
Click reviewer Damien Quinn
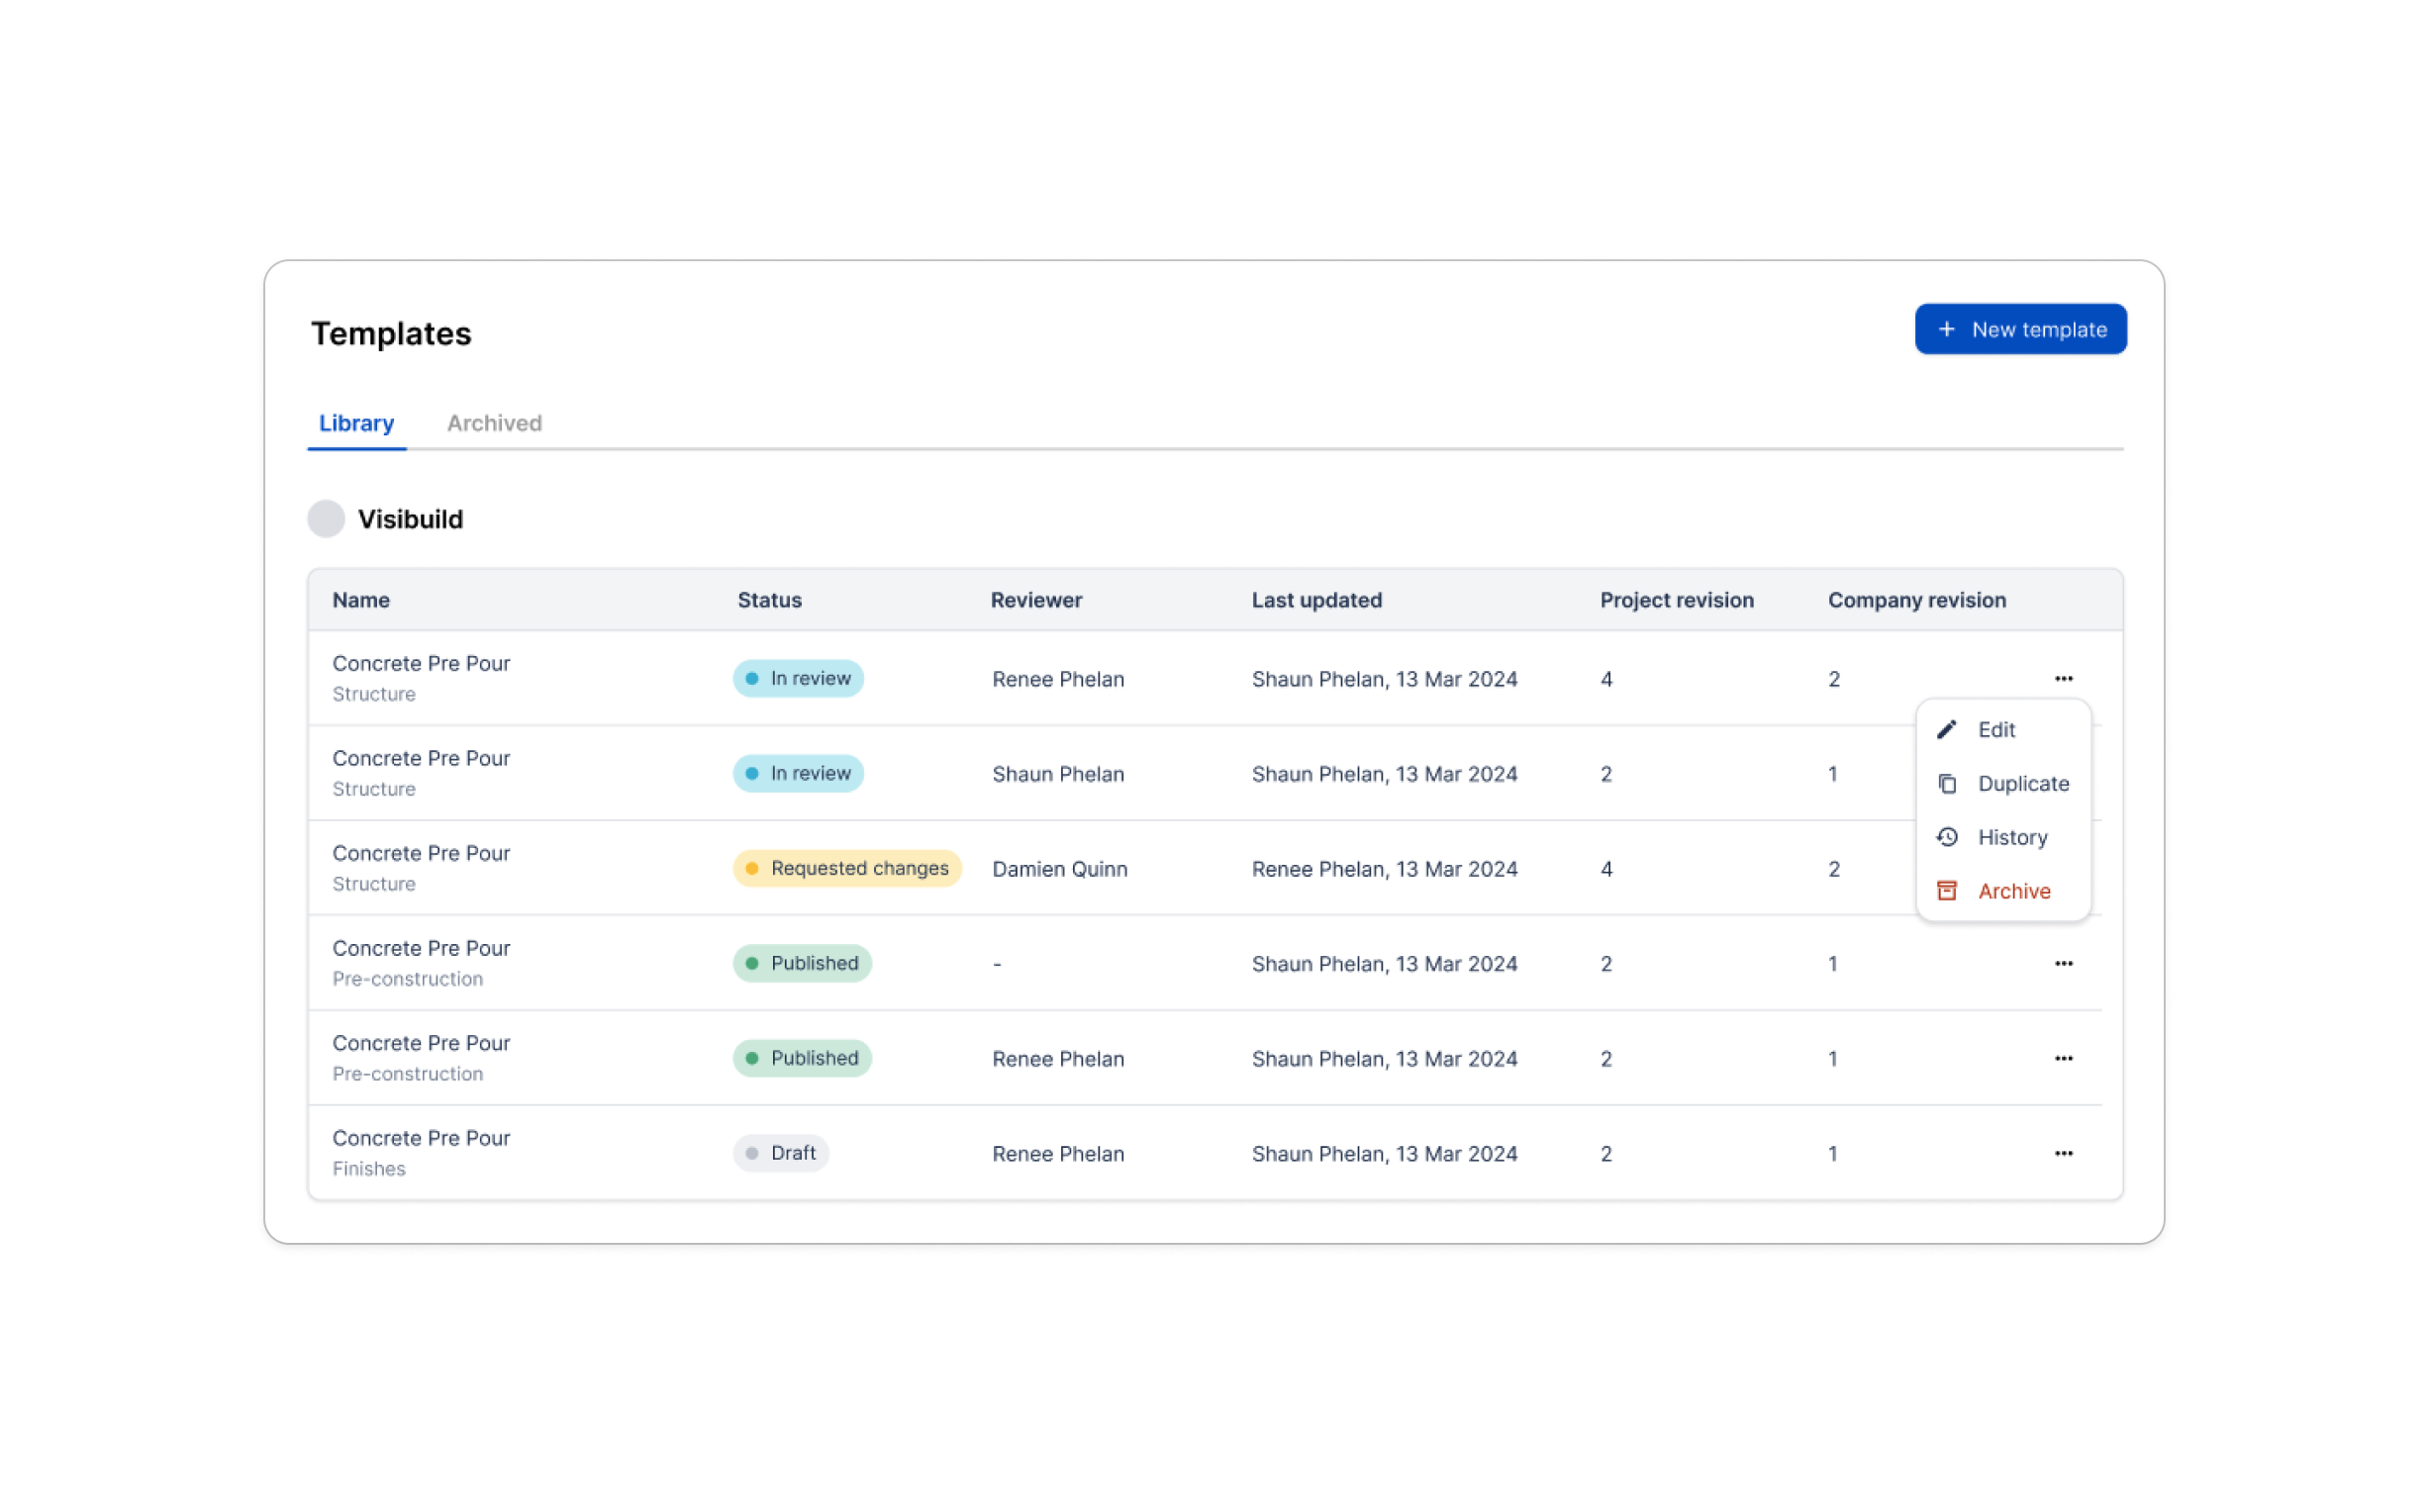(1059, 869)
